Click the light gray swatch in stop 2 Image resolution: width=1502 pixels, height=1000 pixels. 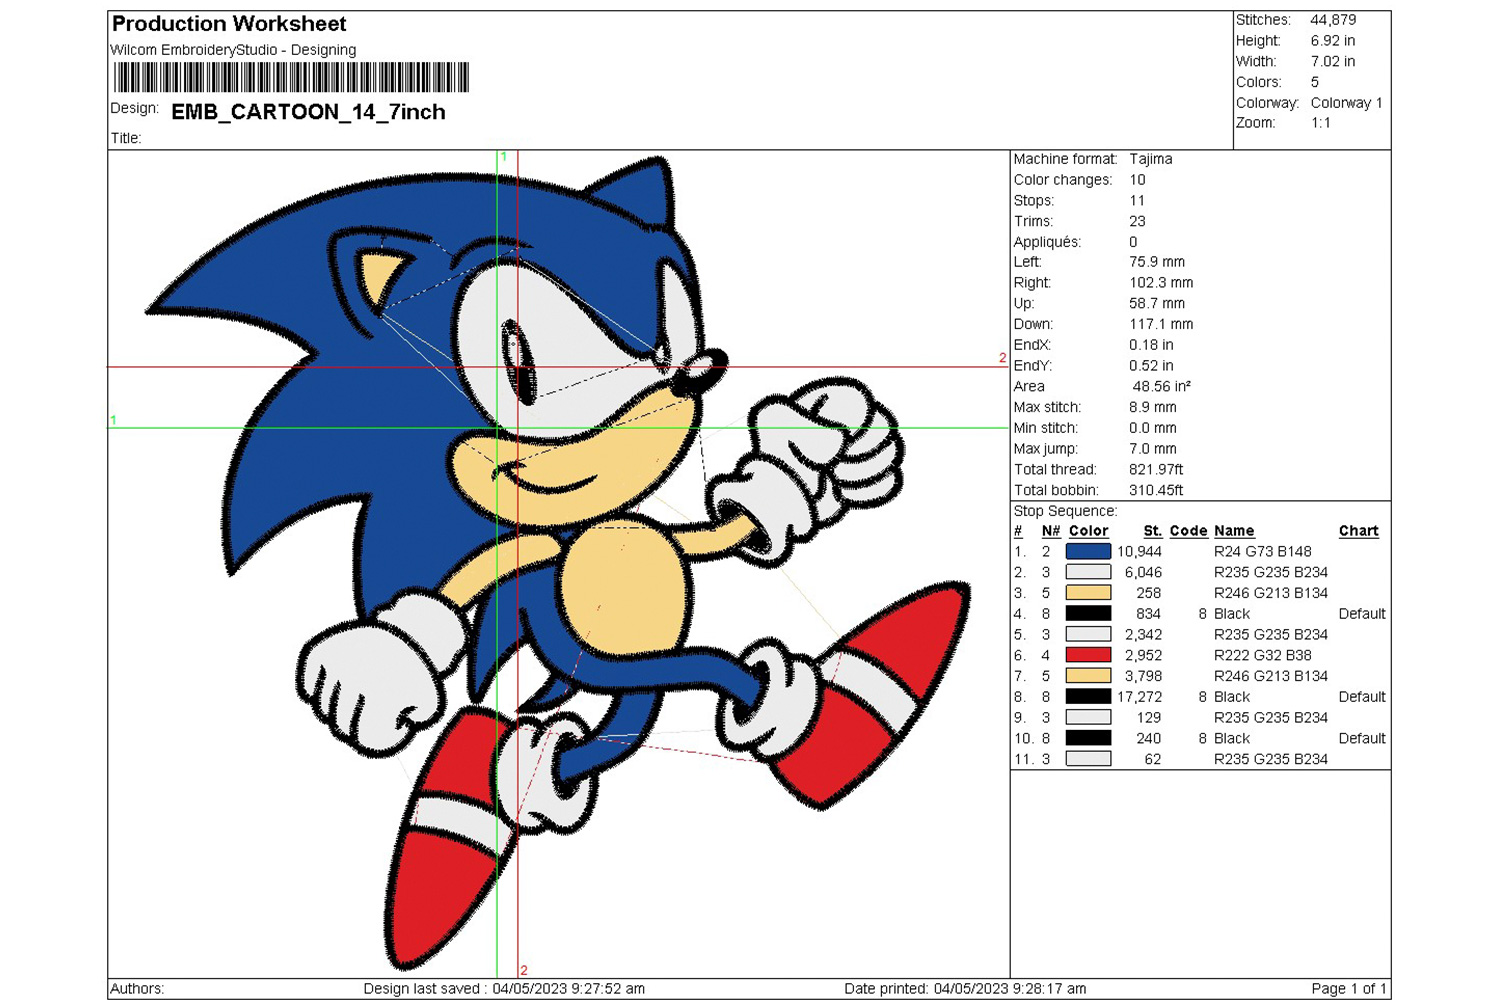[x=1088, y=572]
